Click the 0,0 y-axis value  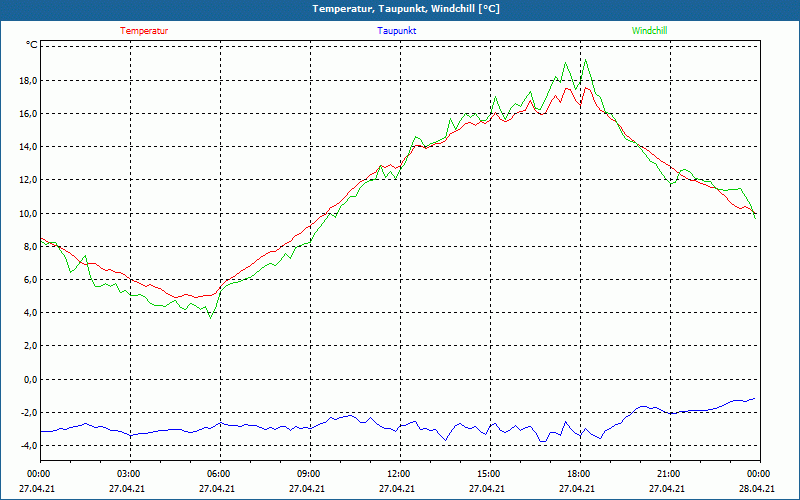pos(30,379)
